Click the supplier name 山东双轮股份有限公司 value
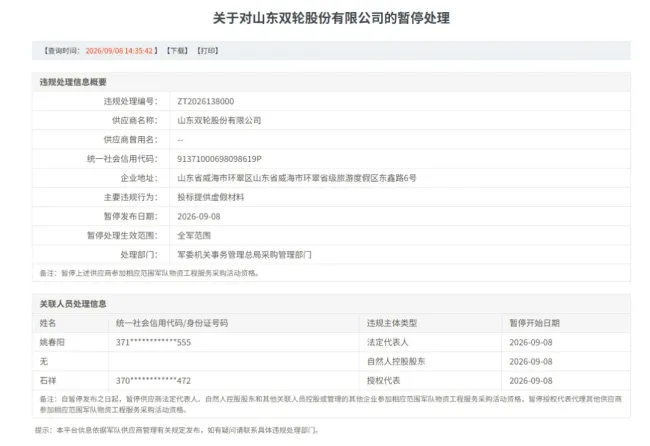The image size is (650, 446). pos(219,121)
